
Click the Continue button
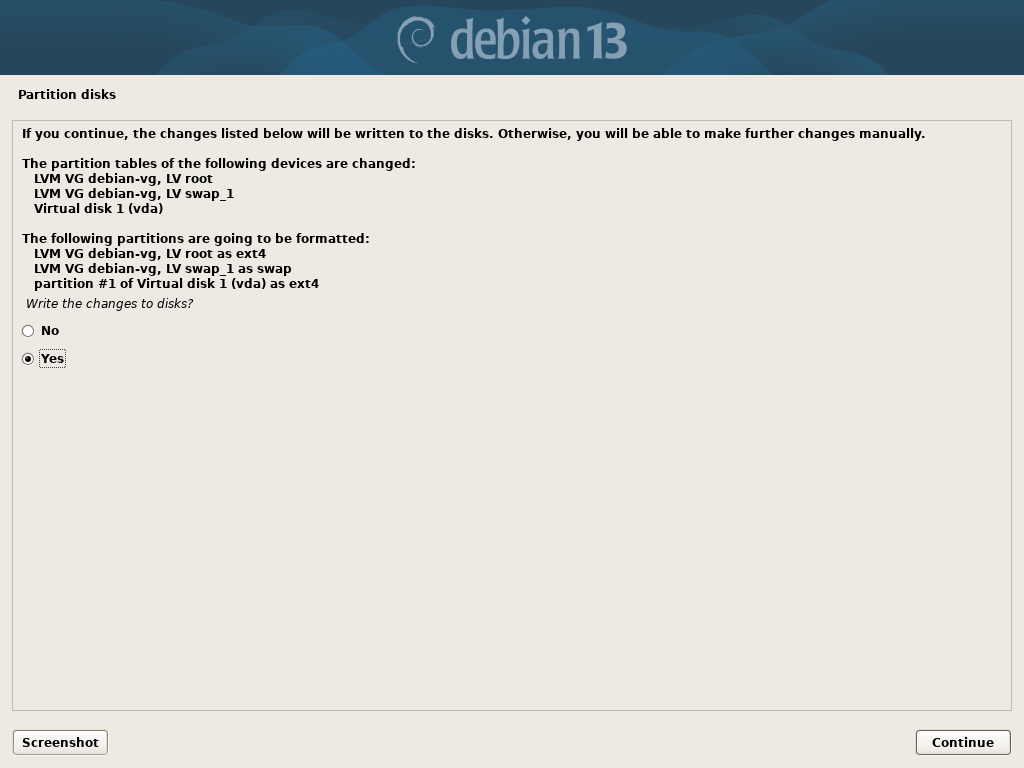pyautogui.click(x=963, y=743)
